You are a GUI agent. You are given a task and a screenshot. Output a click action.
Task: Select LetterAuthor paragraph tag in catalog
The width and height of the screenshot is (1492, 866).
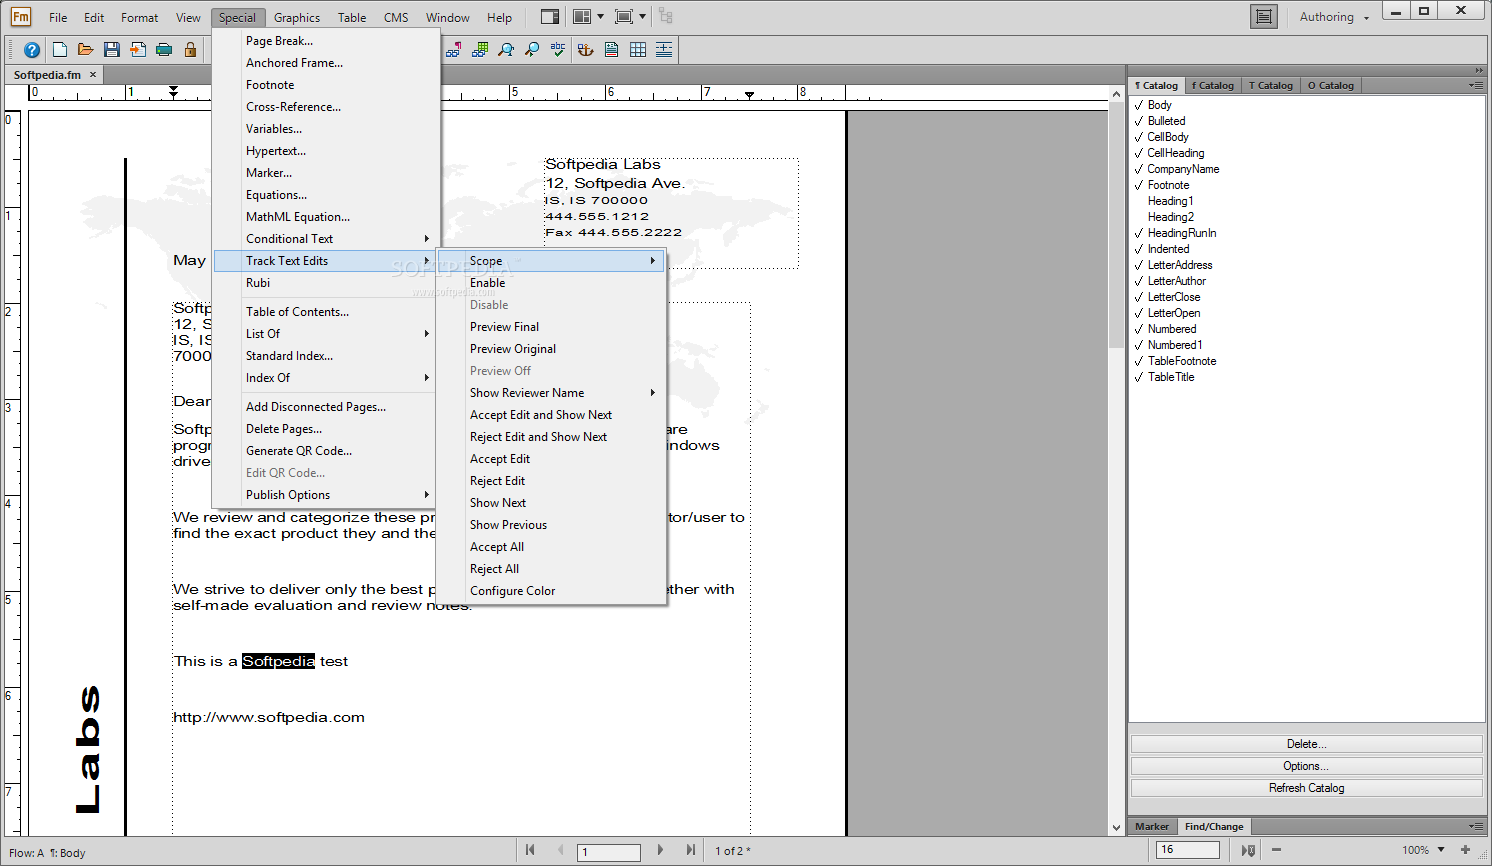click(1176, 281)
